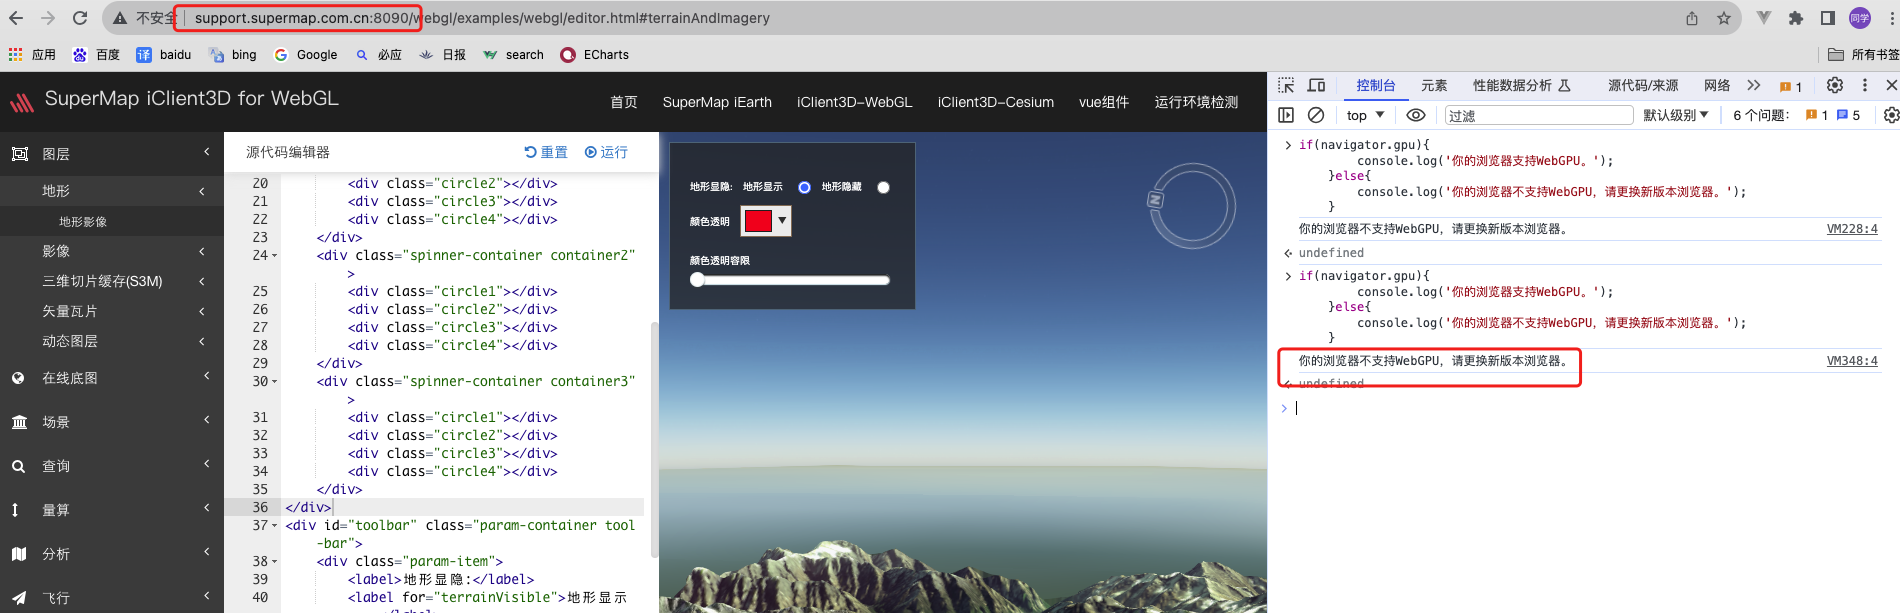This screenshot has width=1900, height=613.
Task: Show more DevTools tabs with the chevron
Action: pos(1753,86)
